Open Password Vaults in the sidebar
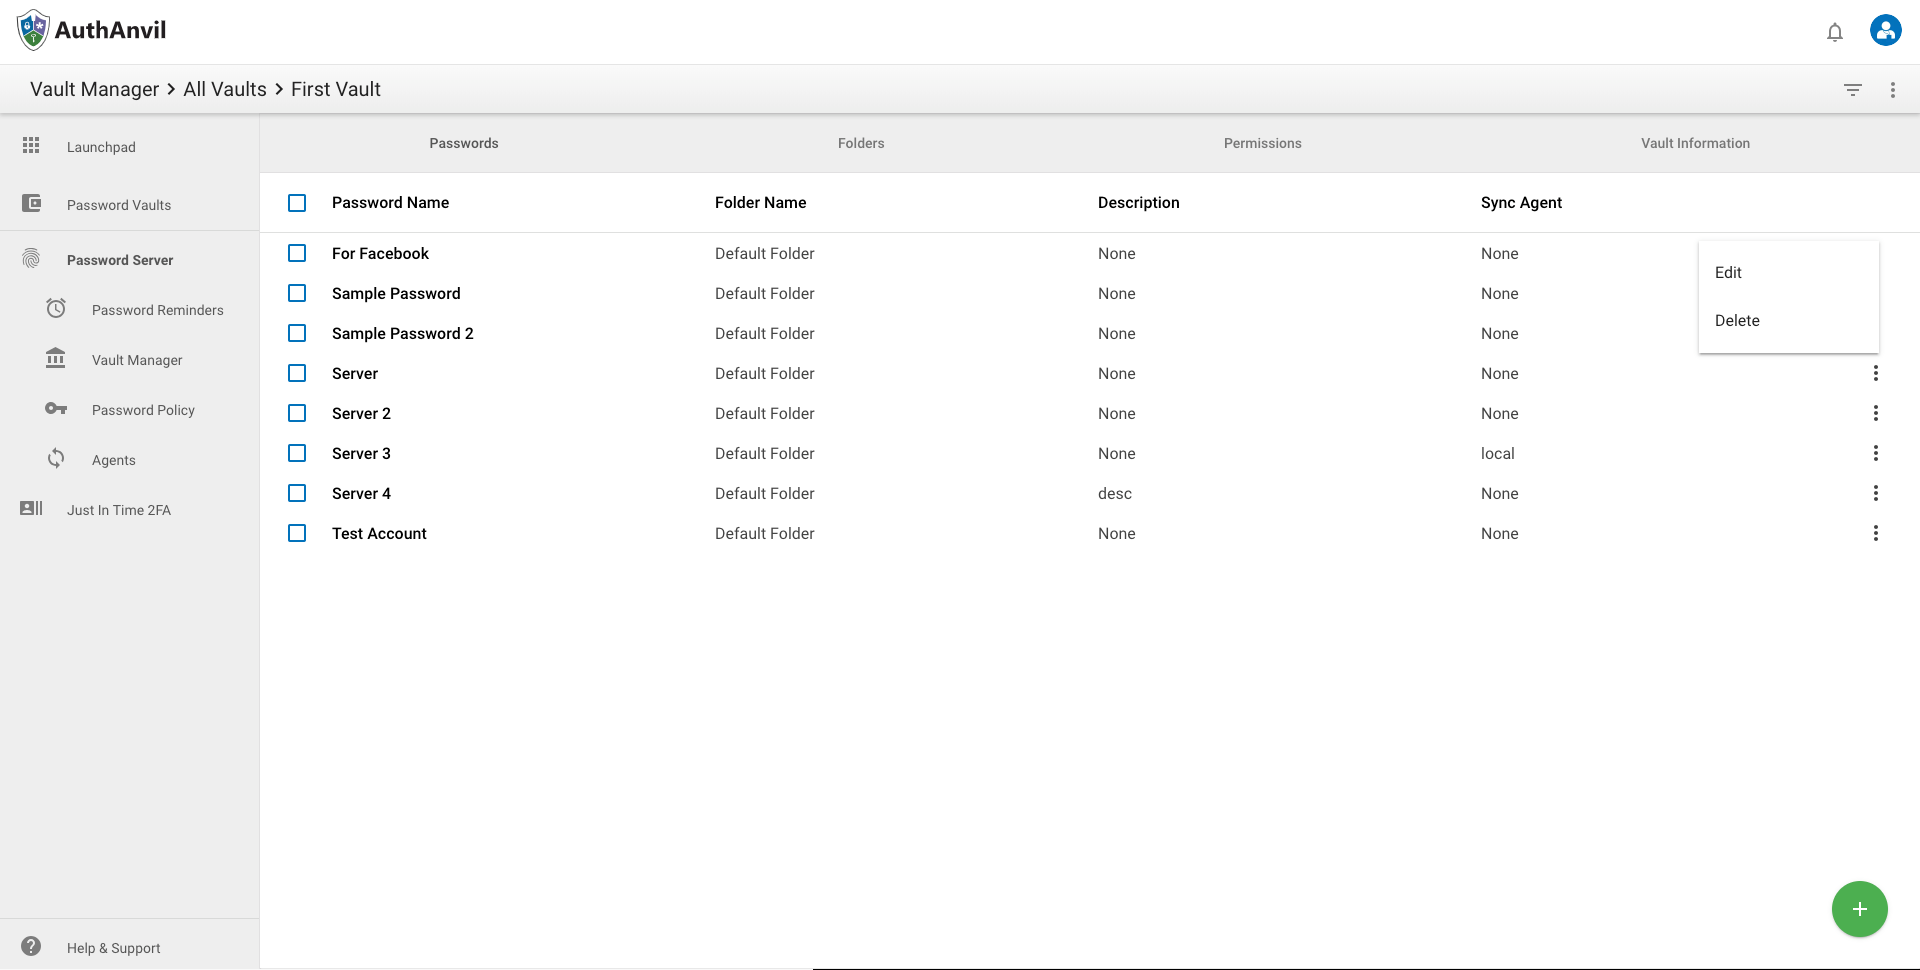This screenshot has width=1920, height=970. click(x=119, y=205)
